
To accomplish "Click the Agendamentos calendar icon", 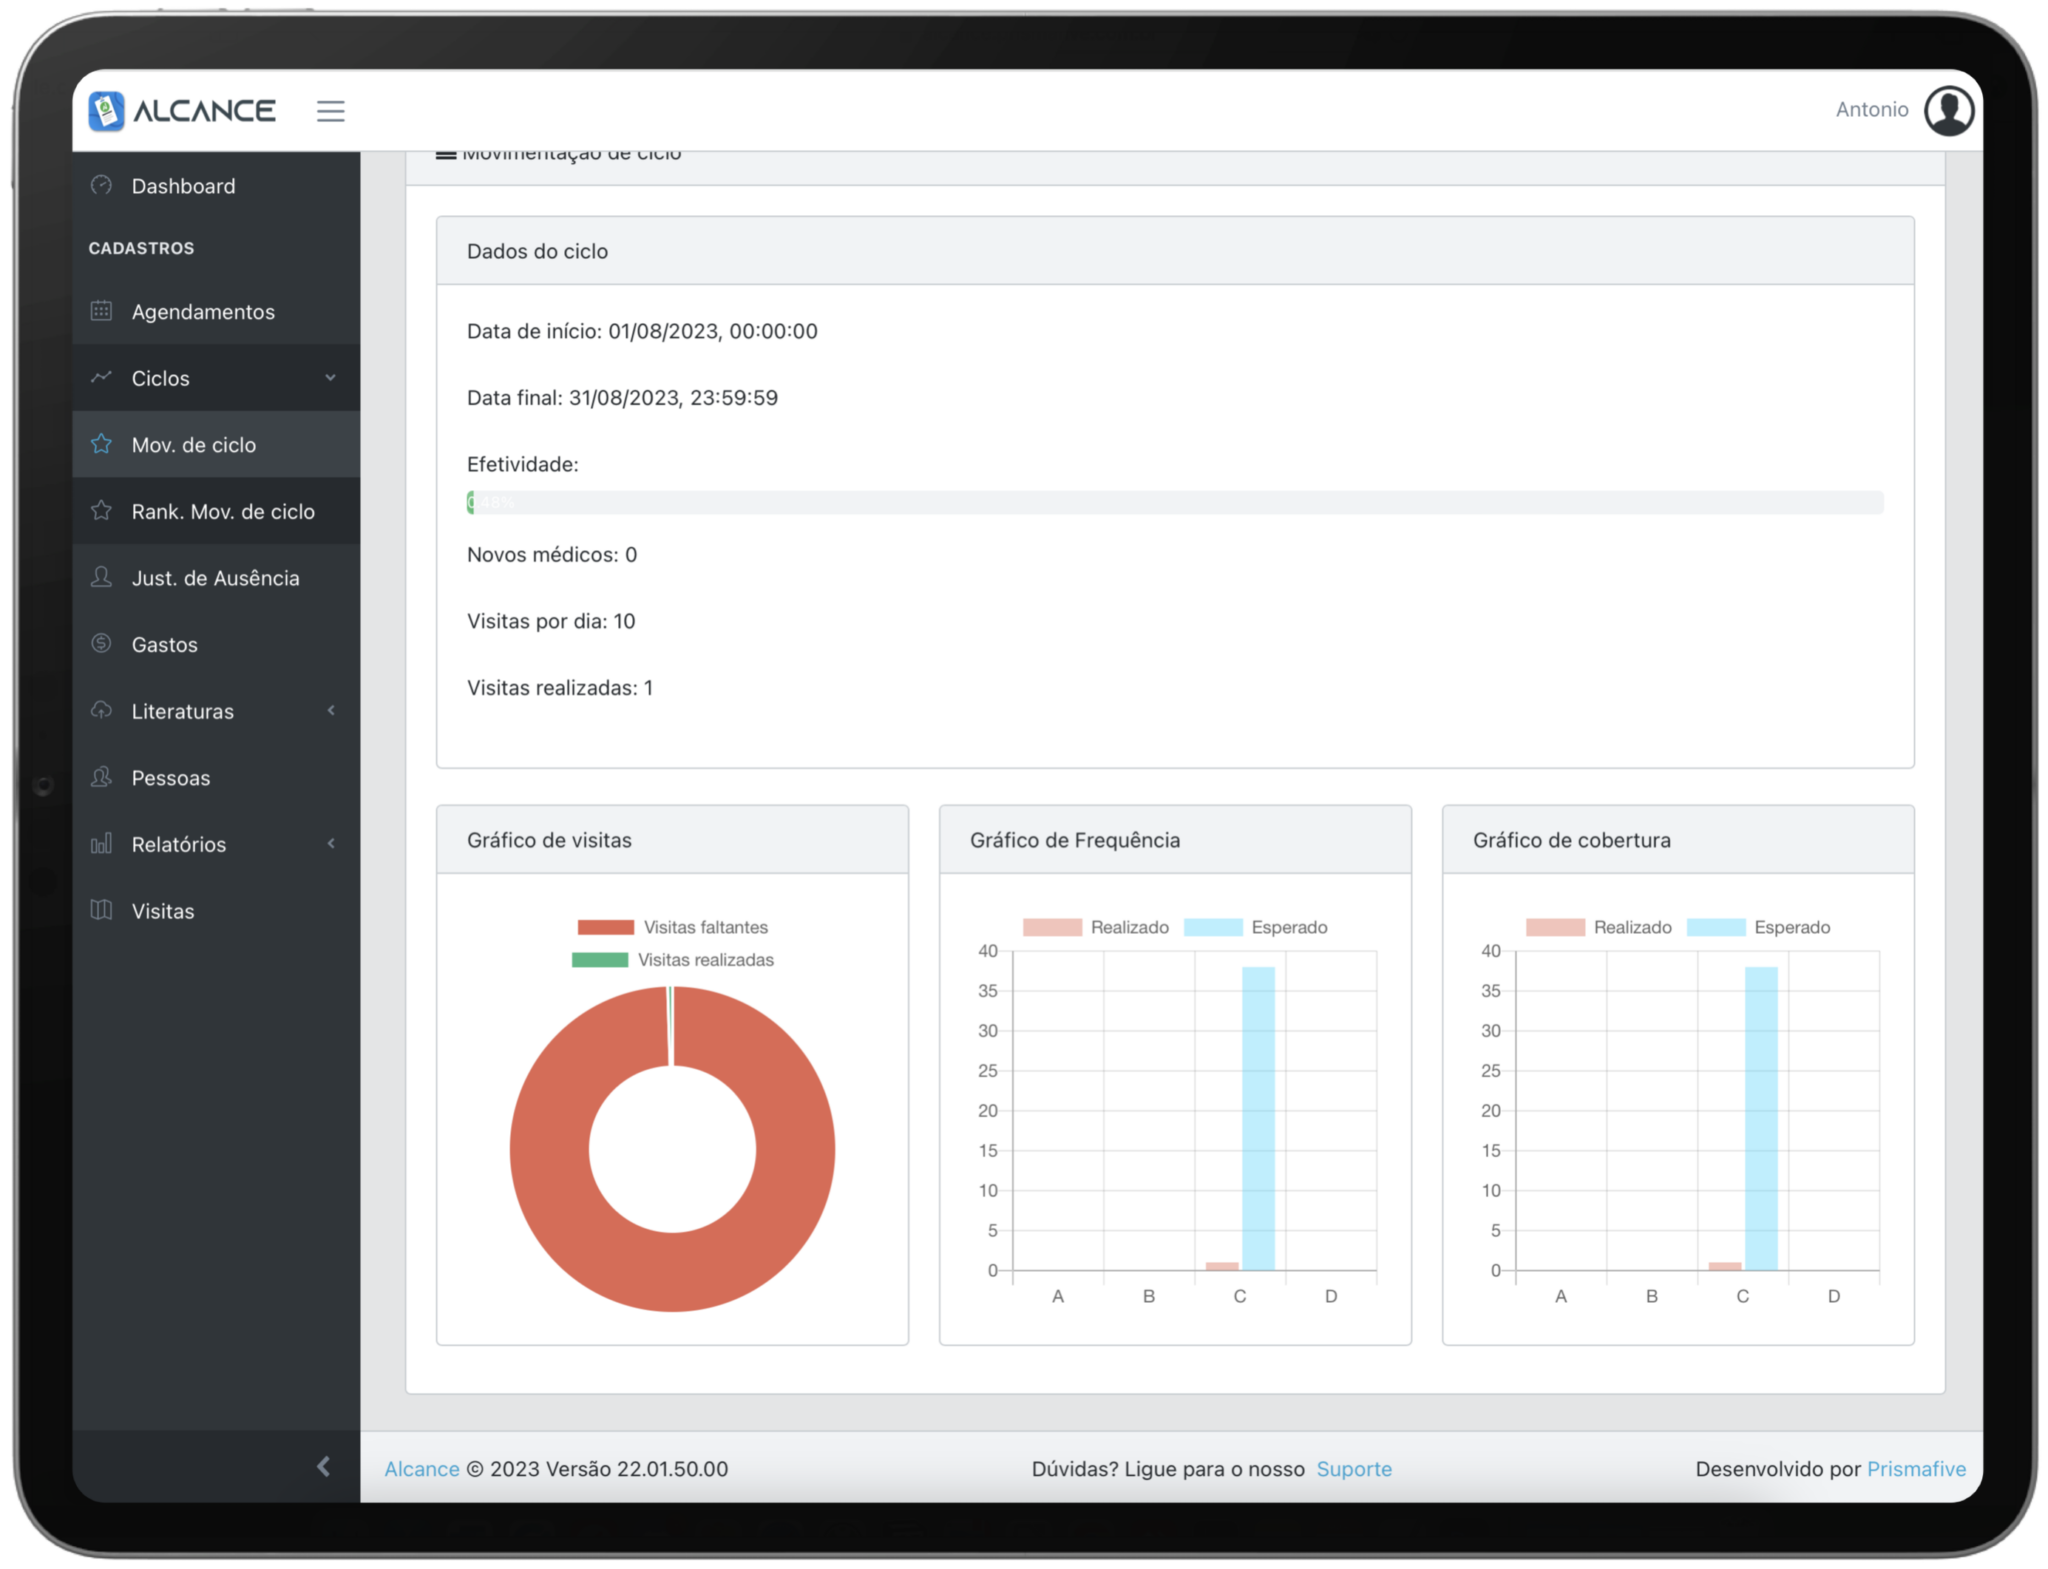I will coord(102,311).
